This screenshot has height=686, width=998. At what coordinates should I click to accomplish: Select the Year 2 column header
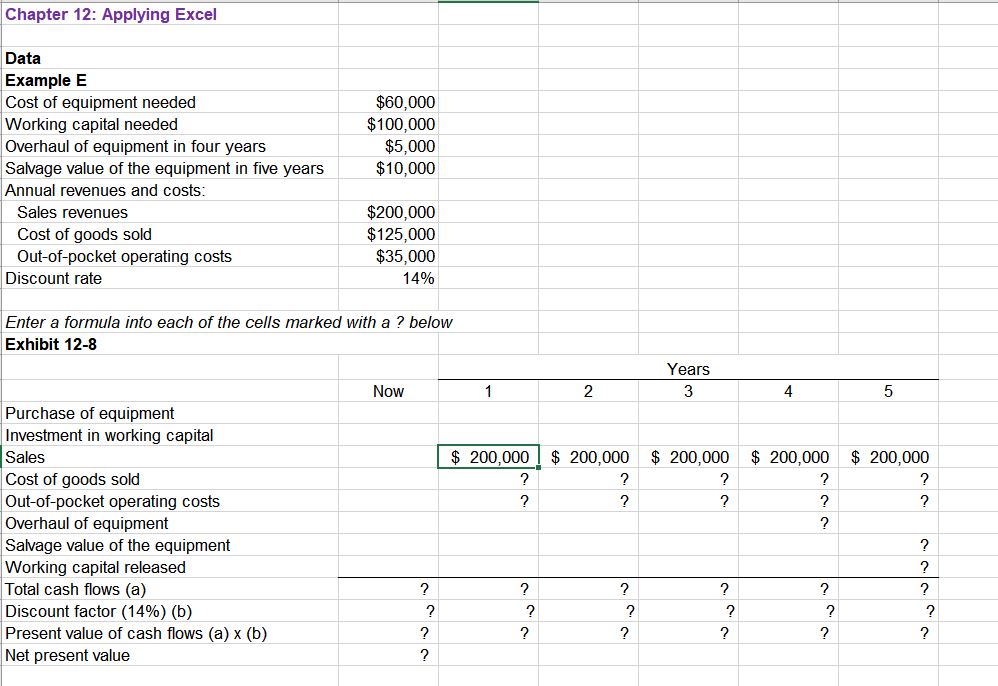[588, 391]
